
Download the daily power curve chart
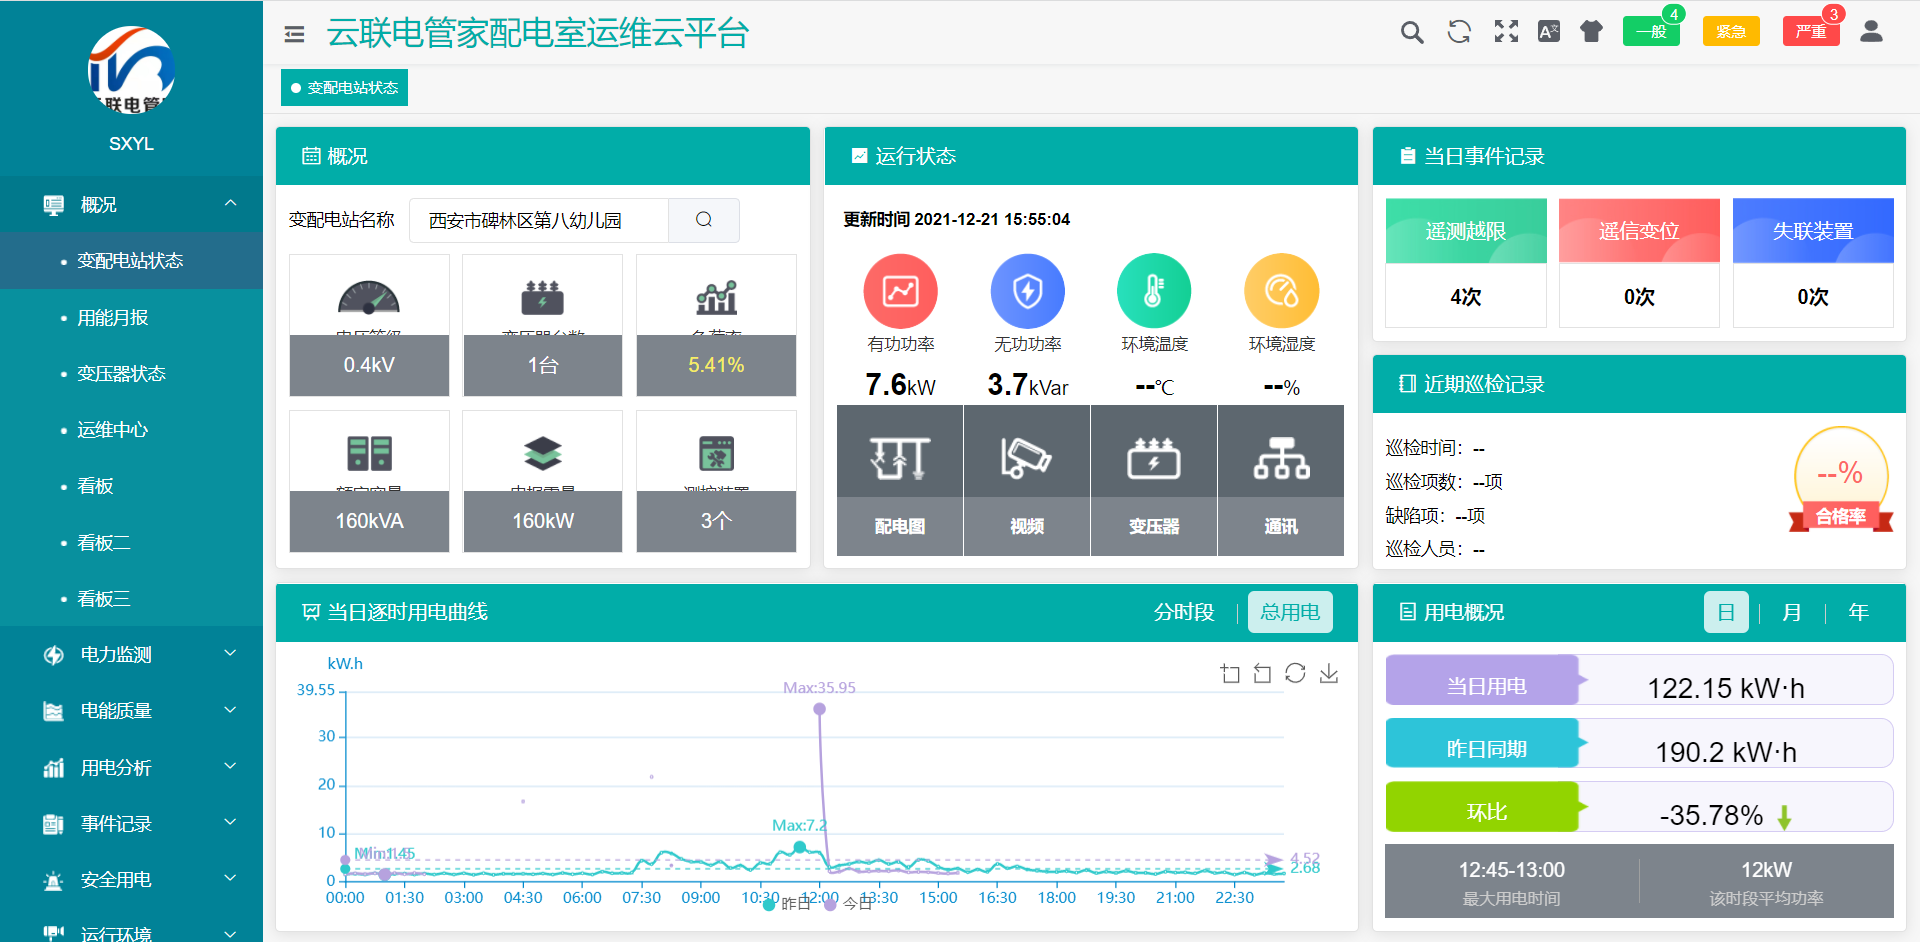[1329, 673]
